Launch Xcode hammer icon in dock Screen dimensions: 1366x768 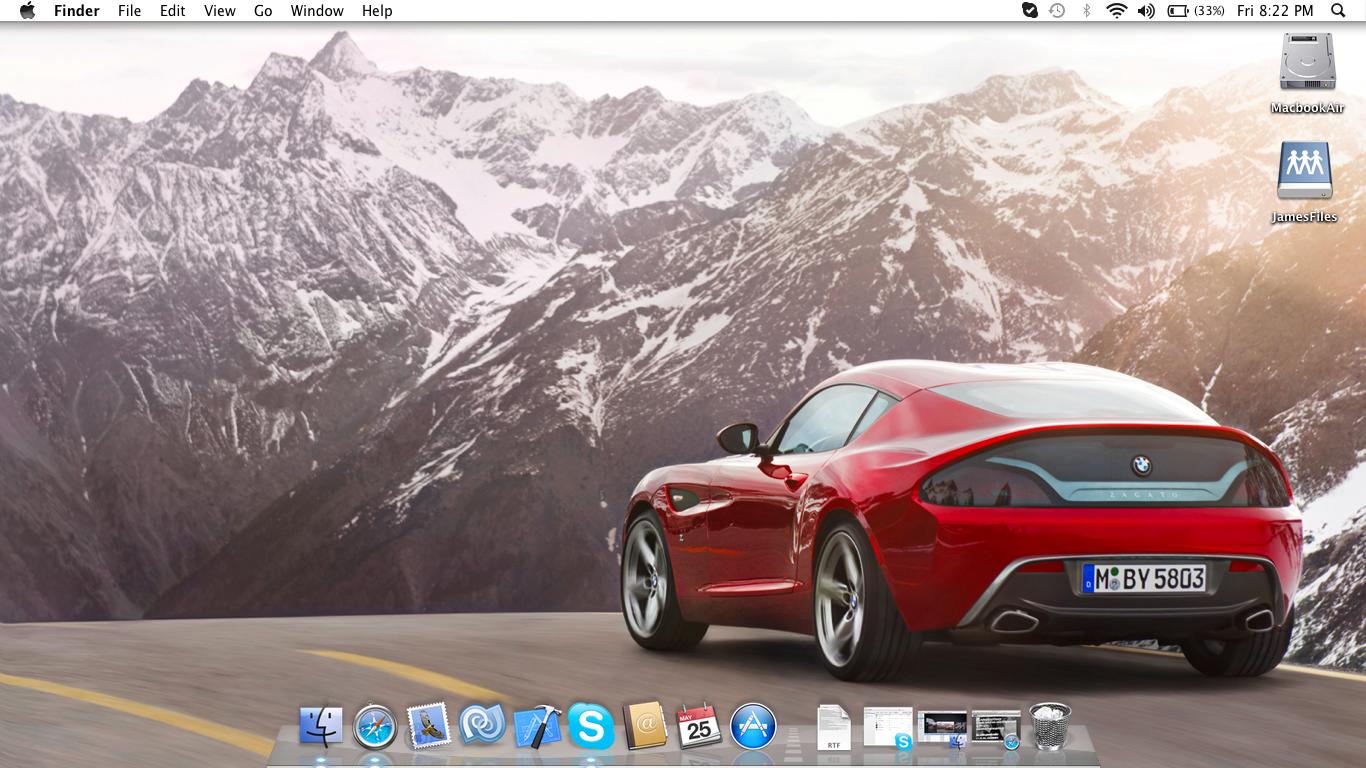point(537,727)
